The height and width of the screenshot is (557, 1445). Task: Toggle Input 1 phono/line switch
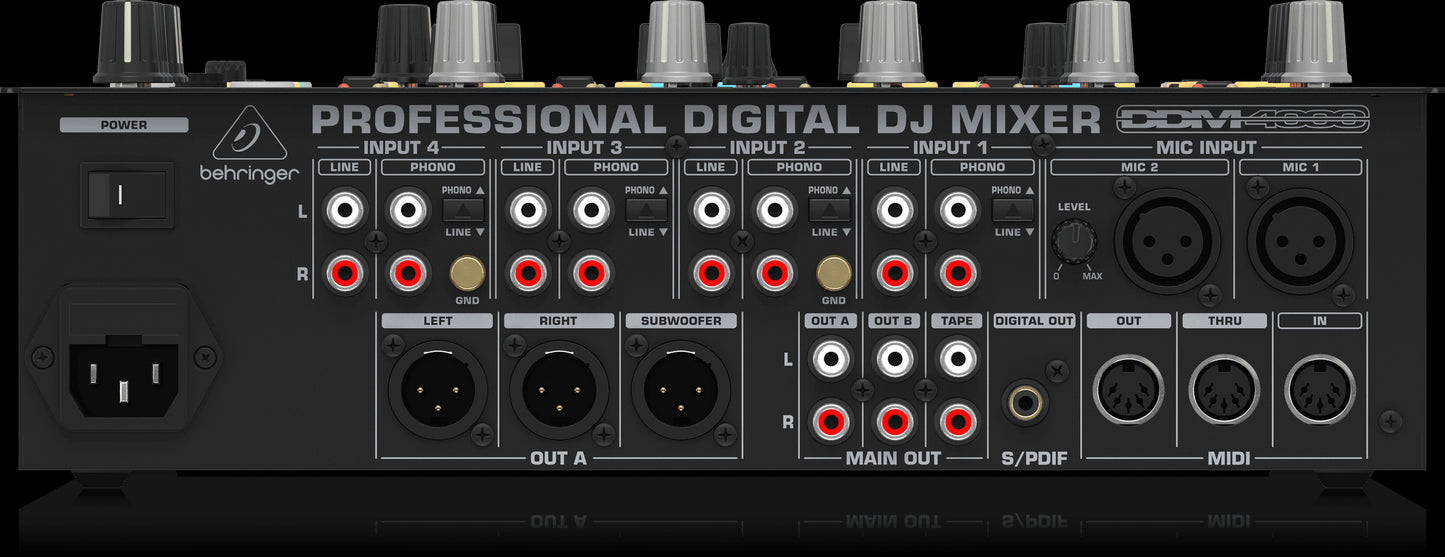click(x=1012, y=210)
